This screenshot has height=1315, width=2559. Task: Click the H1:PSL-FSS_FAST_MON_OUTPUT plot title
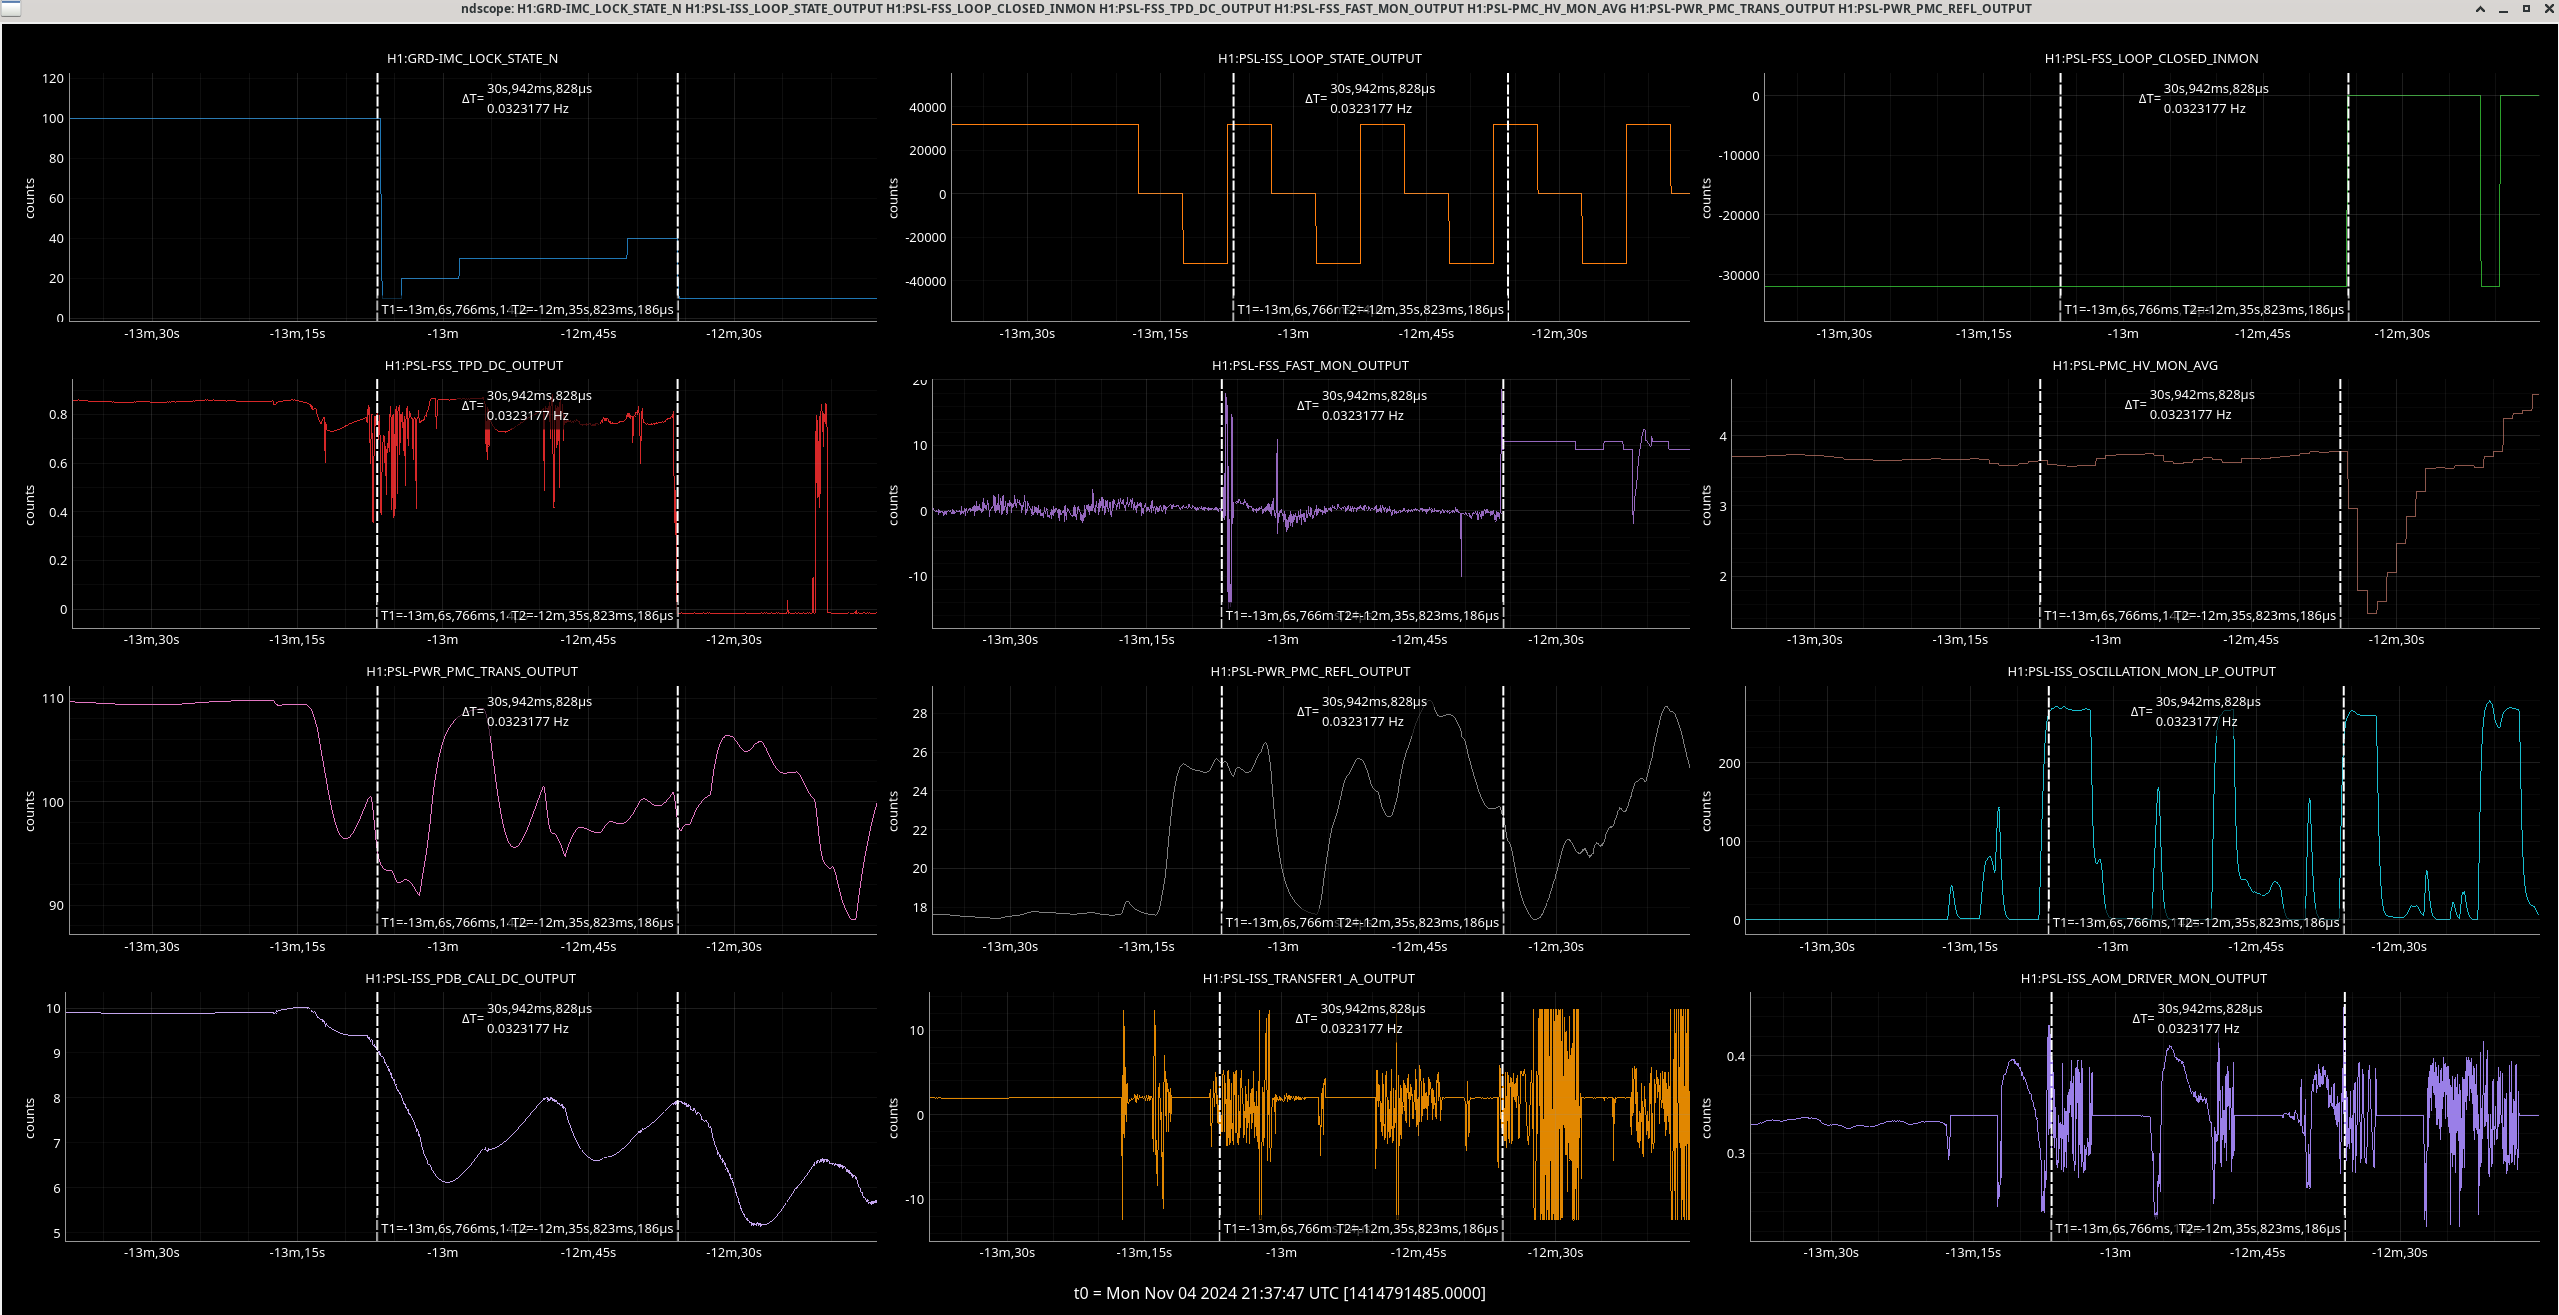(1310, 366)
